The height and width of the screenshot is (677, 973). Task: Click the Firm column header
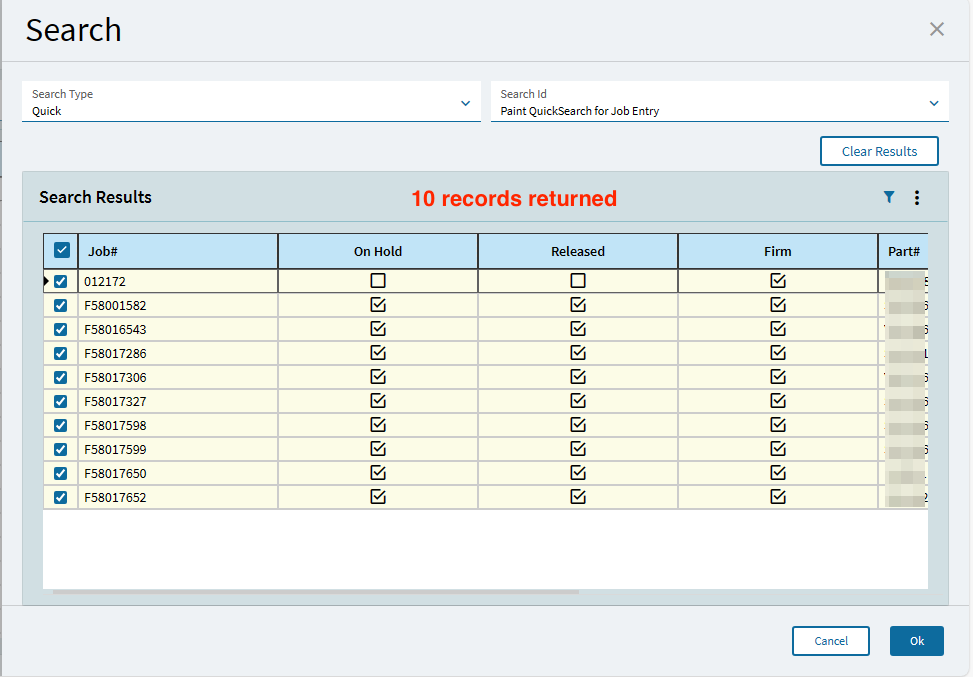coord(778,251)
